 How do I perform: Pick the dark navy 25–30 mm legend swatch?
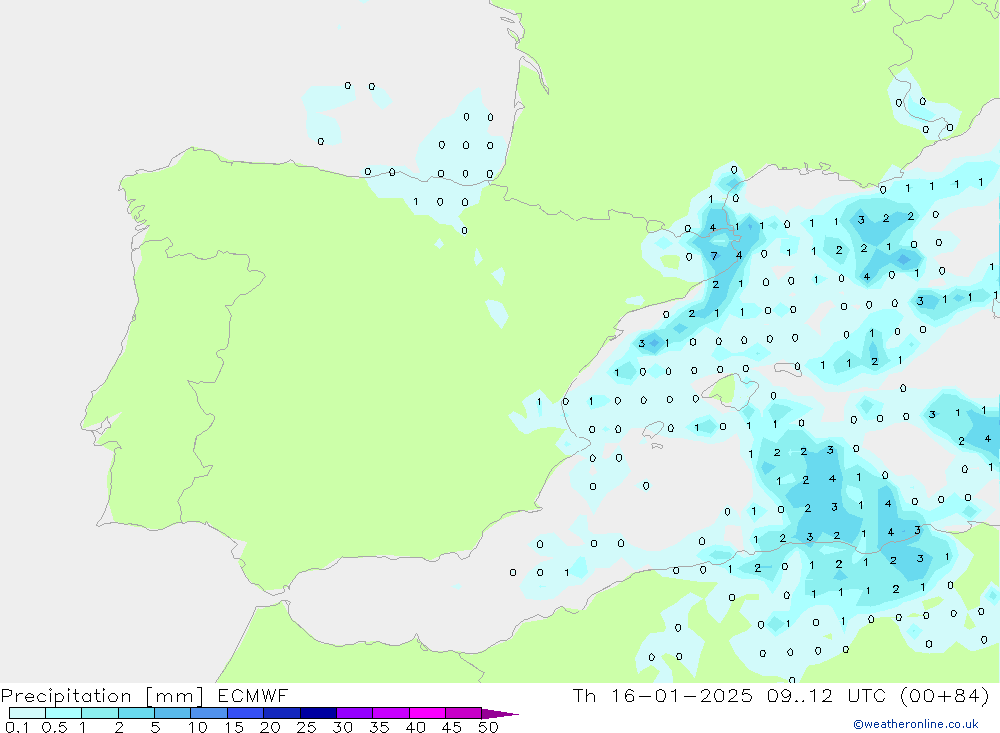pyautogui.click(x=318, y=713)
